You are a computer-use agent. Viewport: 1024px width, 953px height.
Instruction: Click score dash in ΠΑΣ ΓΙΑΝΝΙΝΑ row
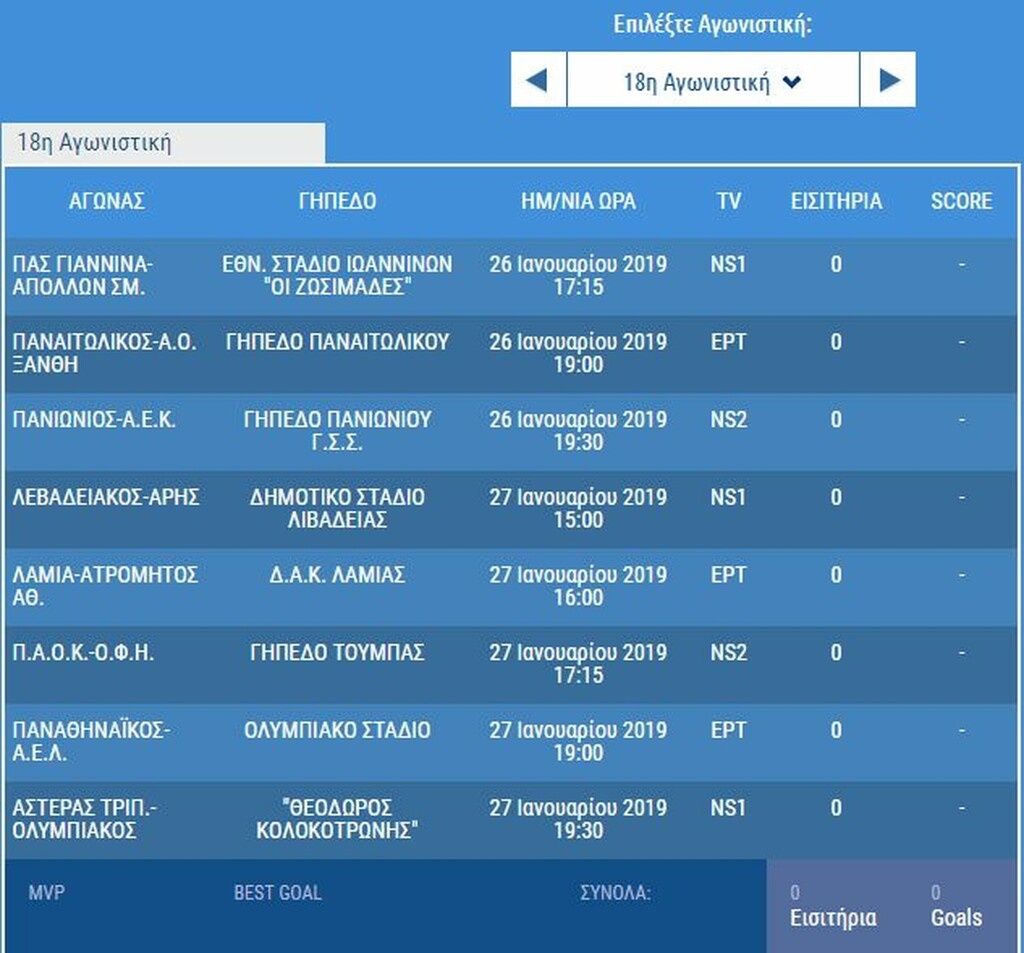pos(961,265)
